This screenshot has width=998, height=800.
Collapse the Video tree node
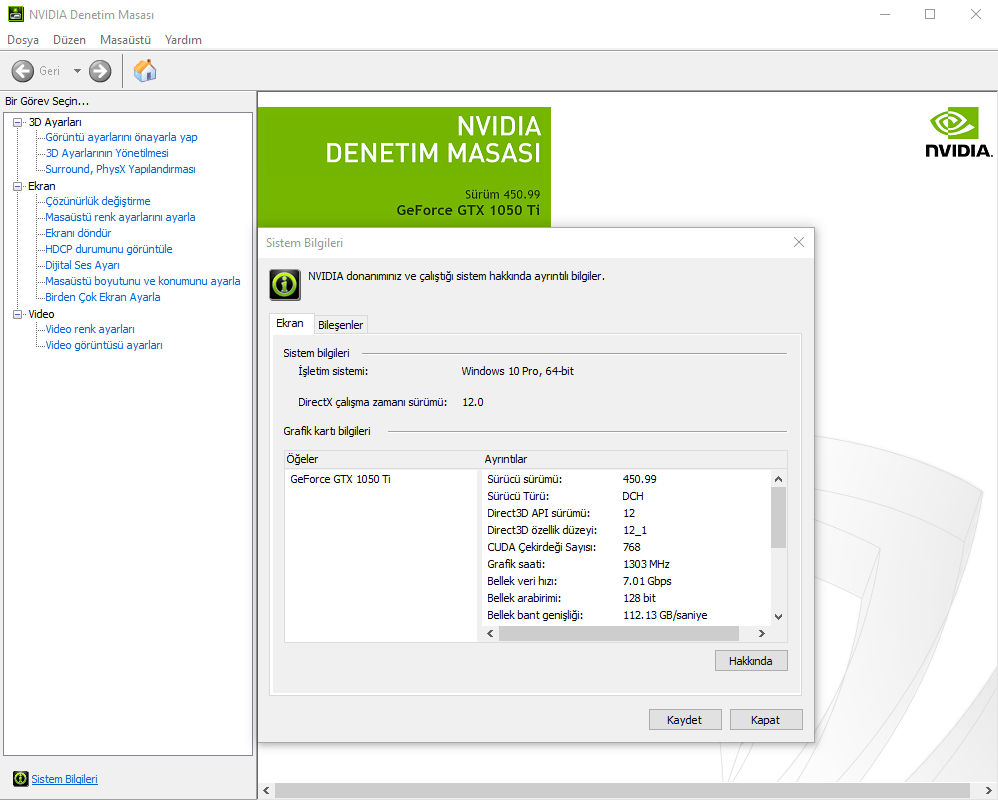tap(18, 314)
